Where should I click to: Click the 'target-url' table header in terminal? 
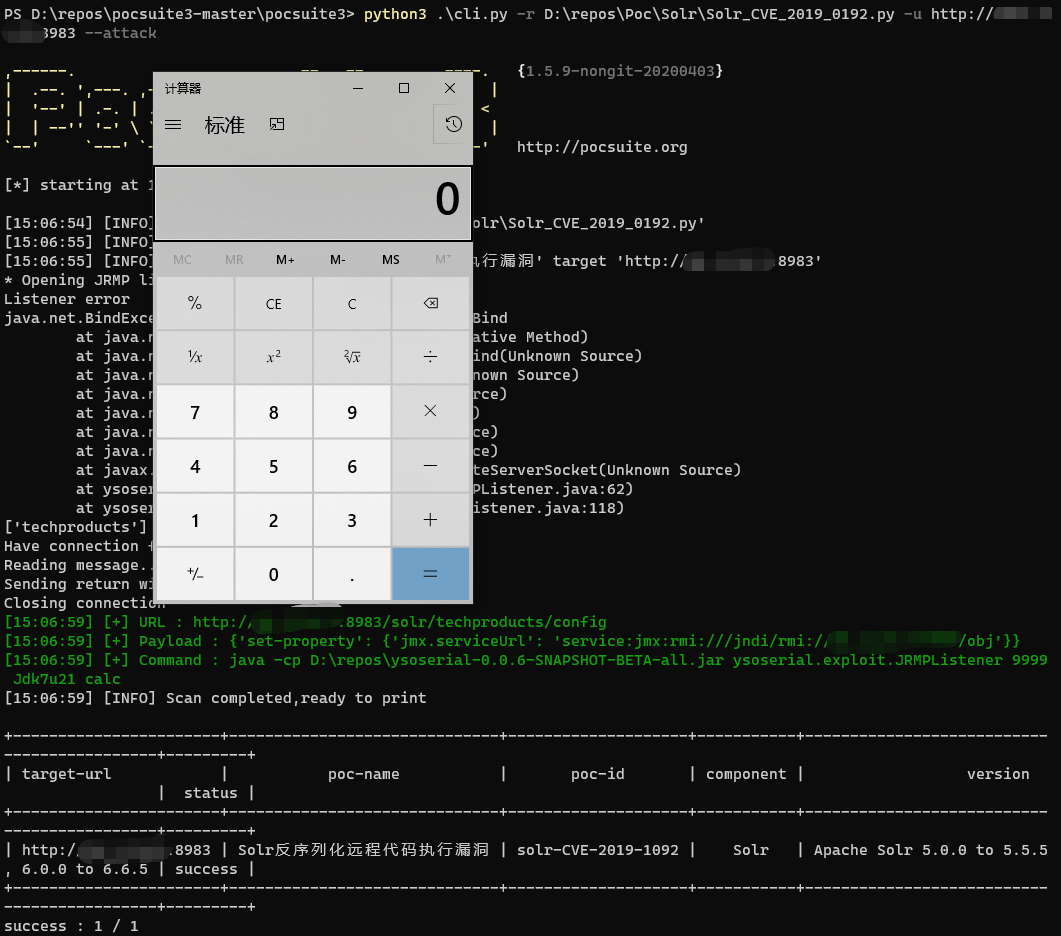pyautogui.click(x=66, y=774)
